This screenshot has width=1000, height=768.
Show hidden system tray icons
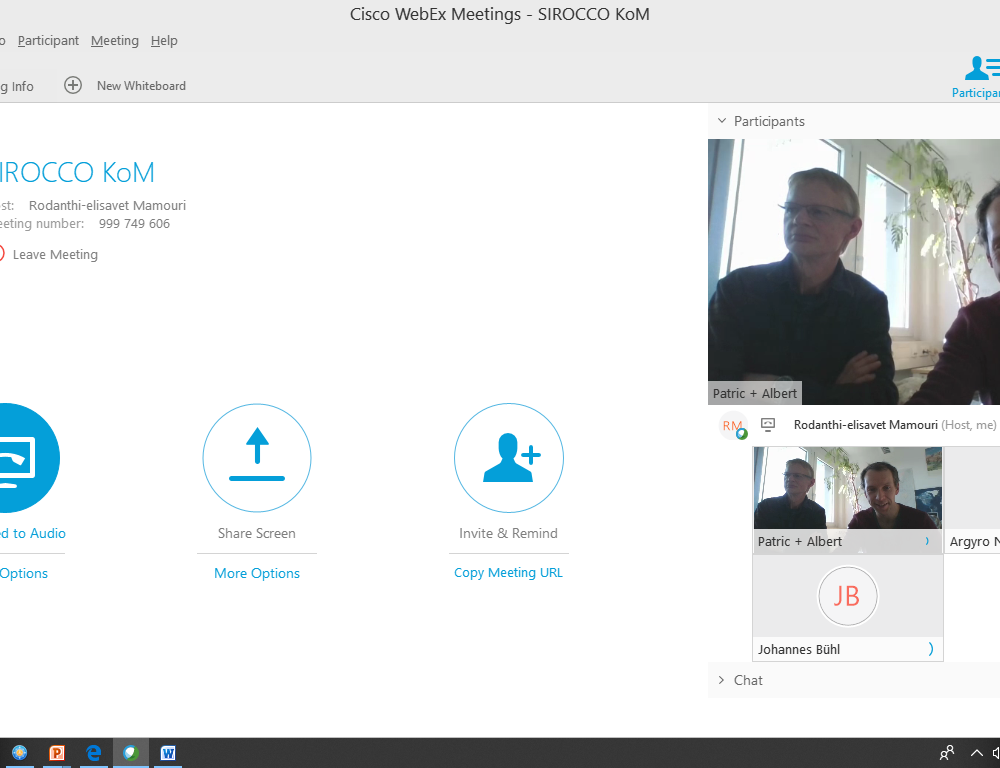pos(976,753)
